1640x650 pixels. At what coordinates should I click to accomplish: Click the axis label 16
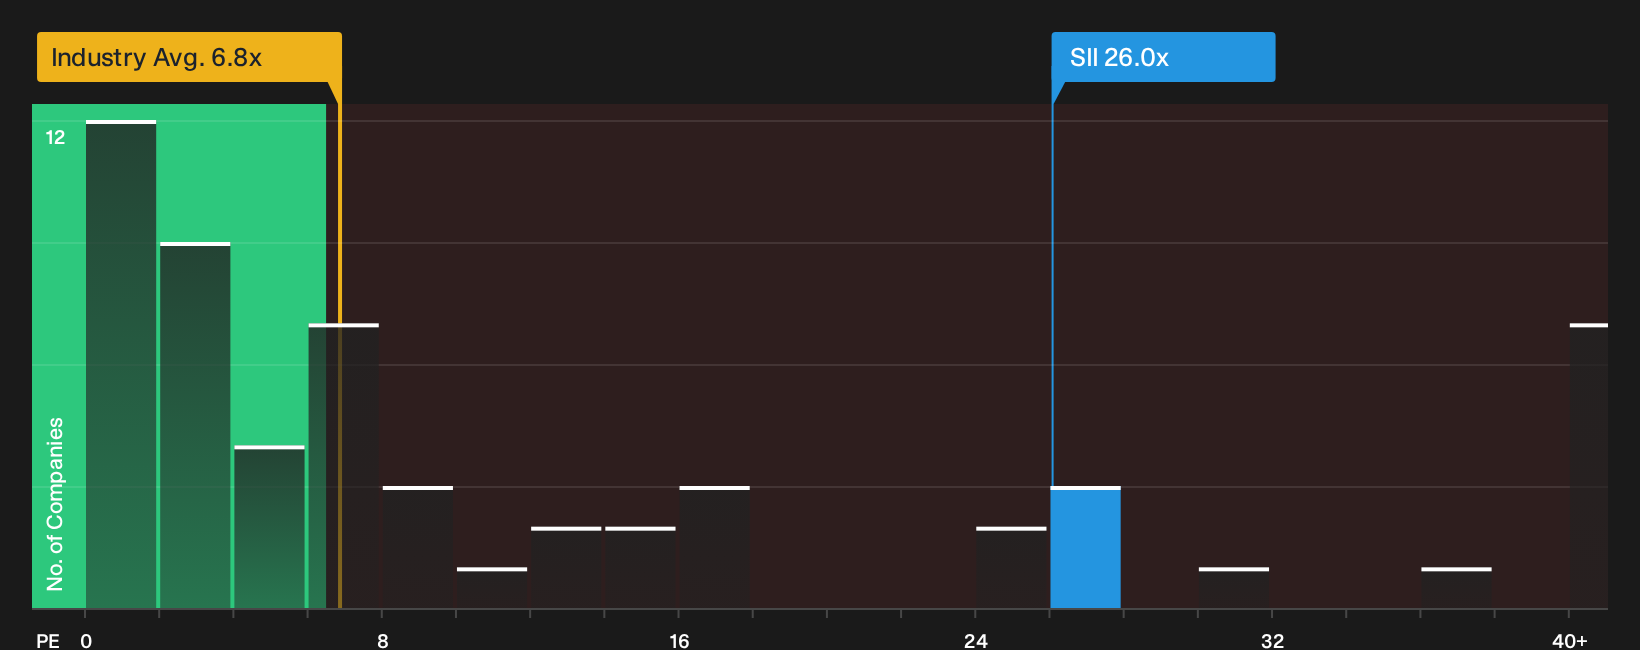click(679, 640)
